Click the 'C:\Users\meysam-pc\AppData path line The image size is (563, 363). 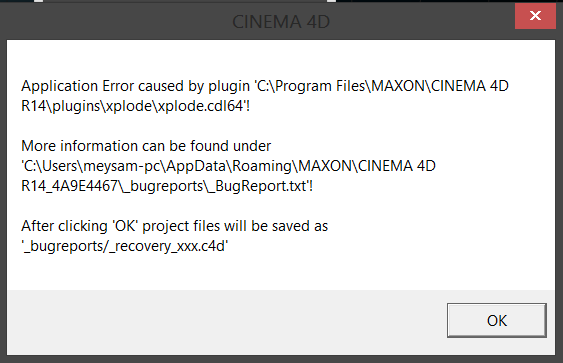(228, 166)
